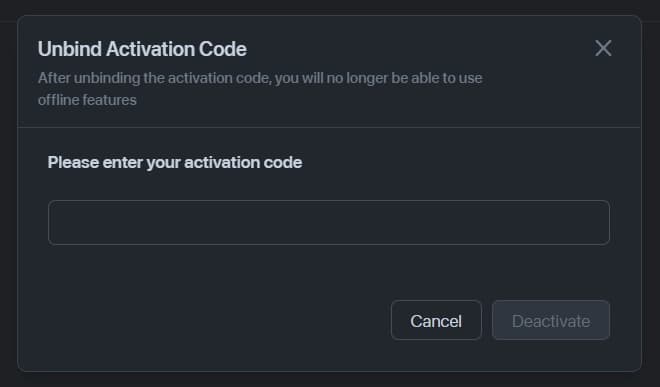660x387 pixels.
Task: Click the X icon in dialog header
Action: point(603,48)
